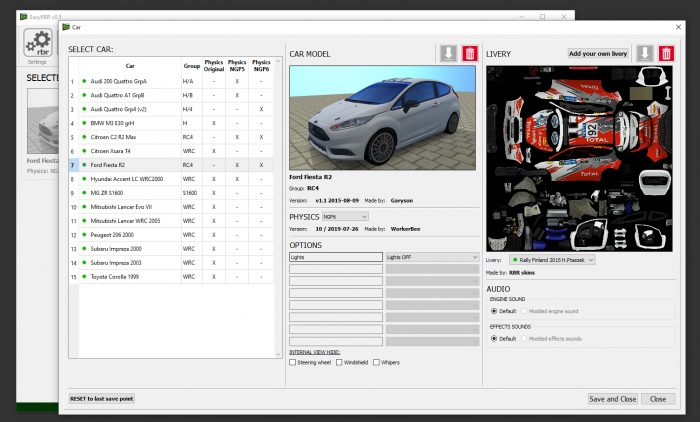Select Audi Quattro Grp4 (v2) row

(x=171, y=109)
